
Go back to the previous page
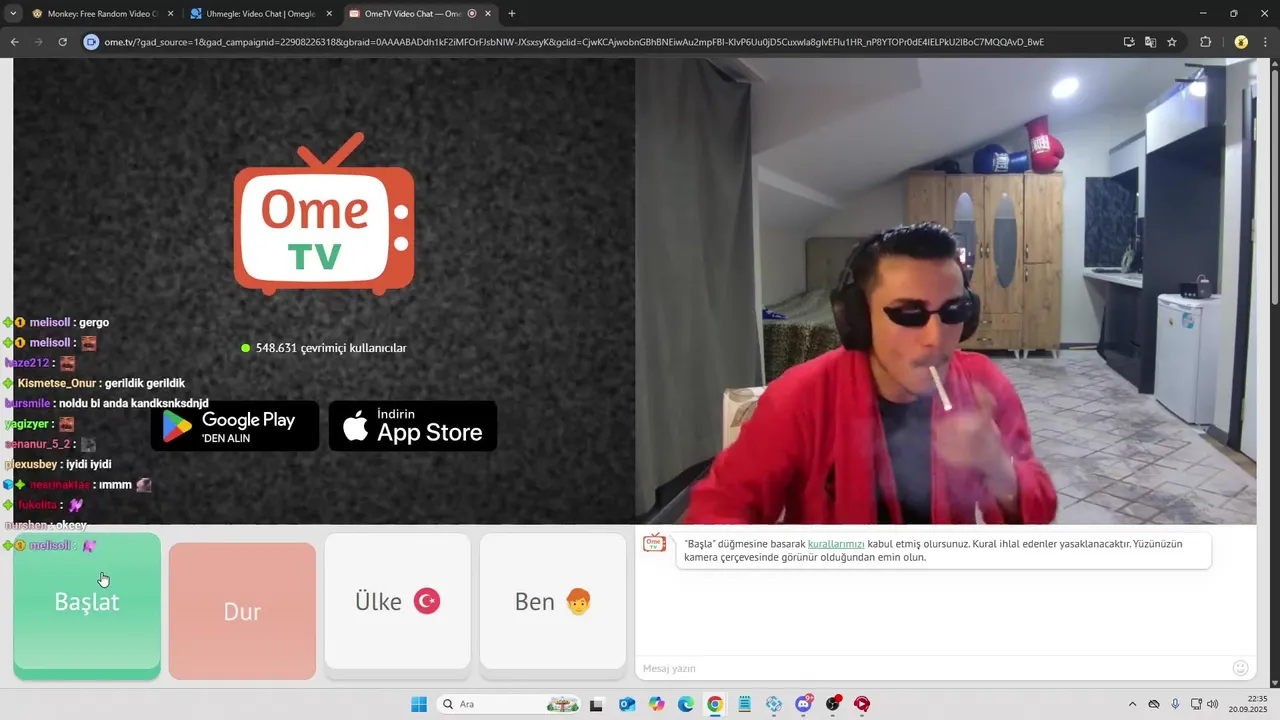tap(14, 42)
